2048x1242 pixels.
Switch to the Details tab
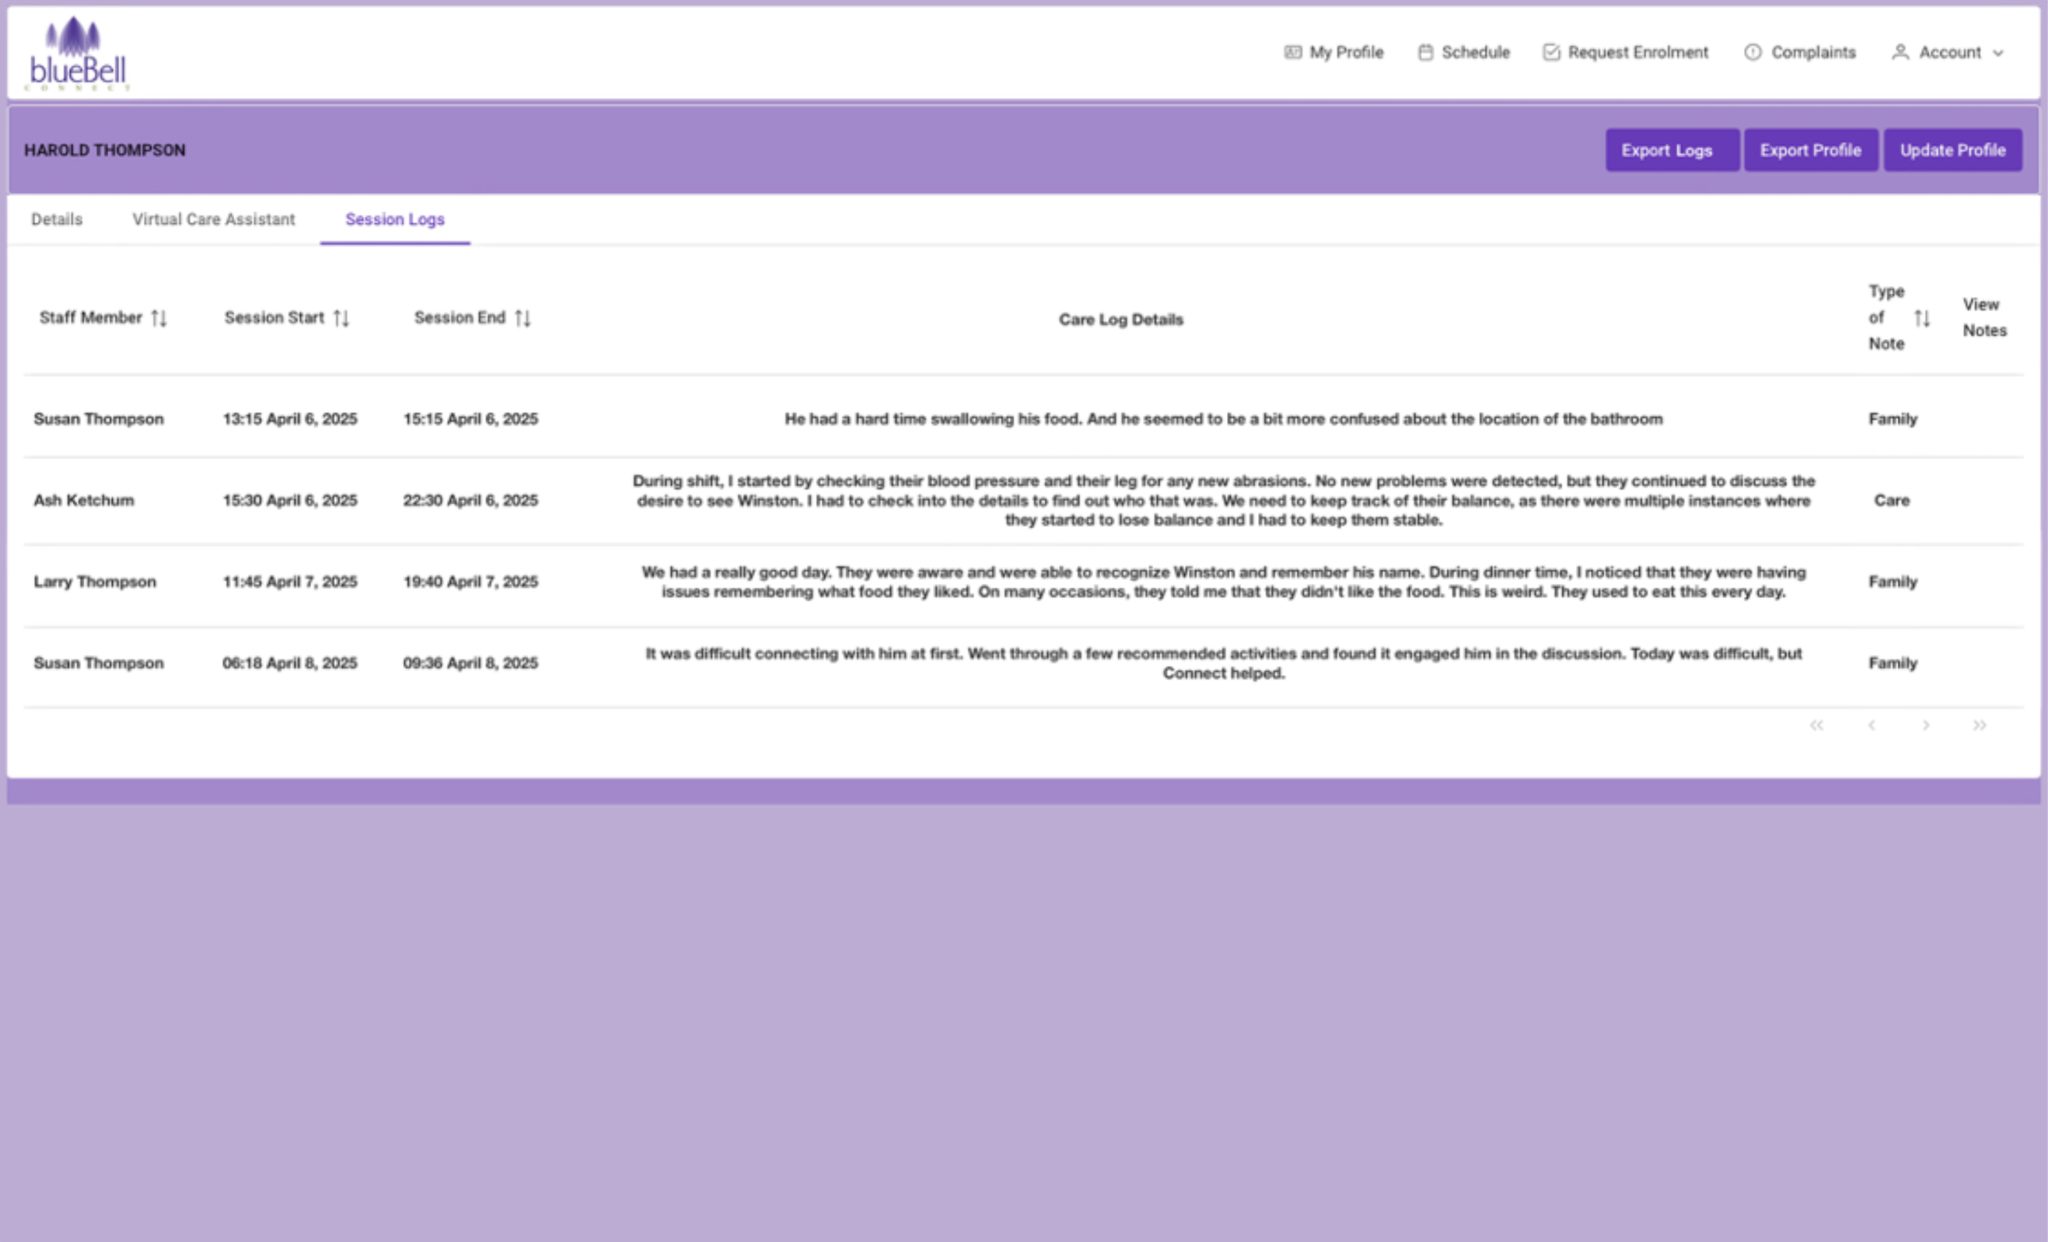pyautogui.click(x=57, y=219)
